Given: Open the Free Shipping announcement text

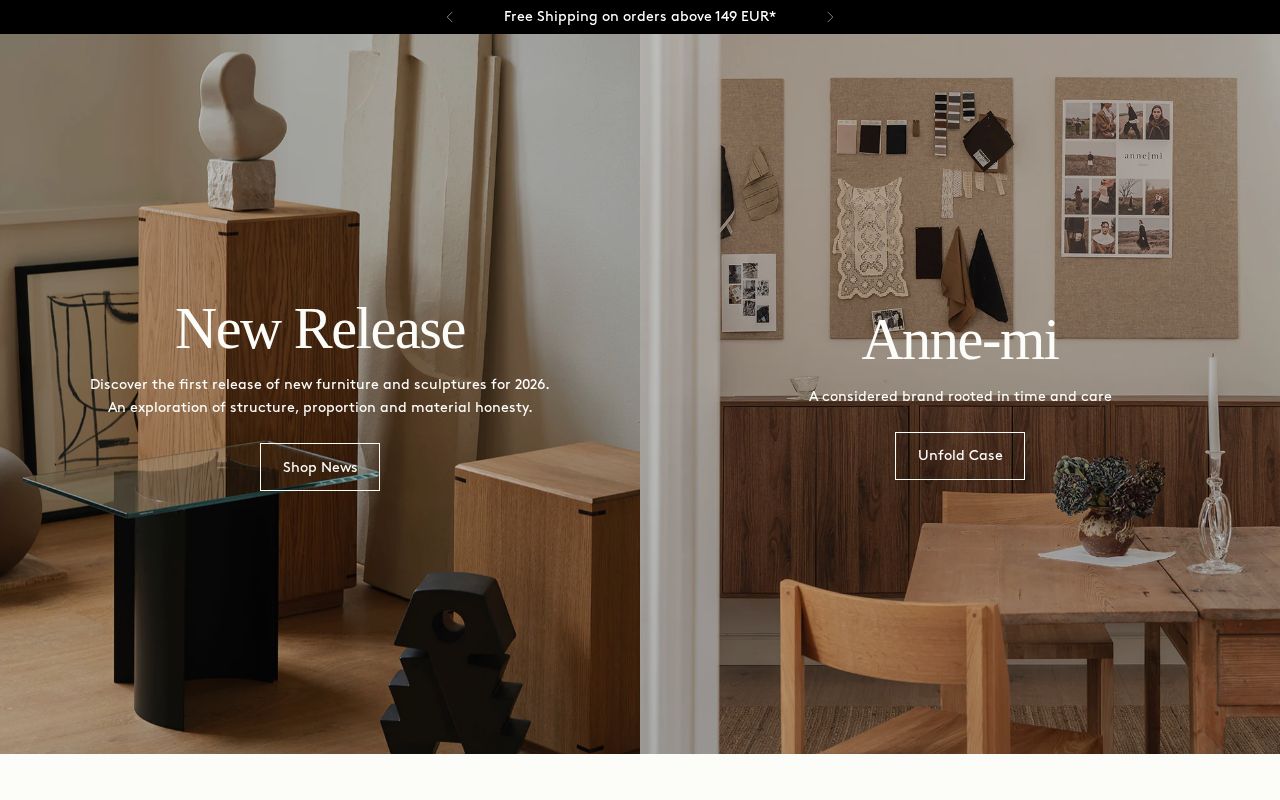Looking at the screenshot, I should [x=640, y=17].
